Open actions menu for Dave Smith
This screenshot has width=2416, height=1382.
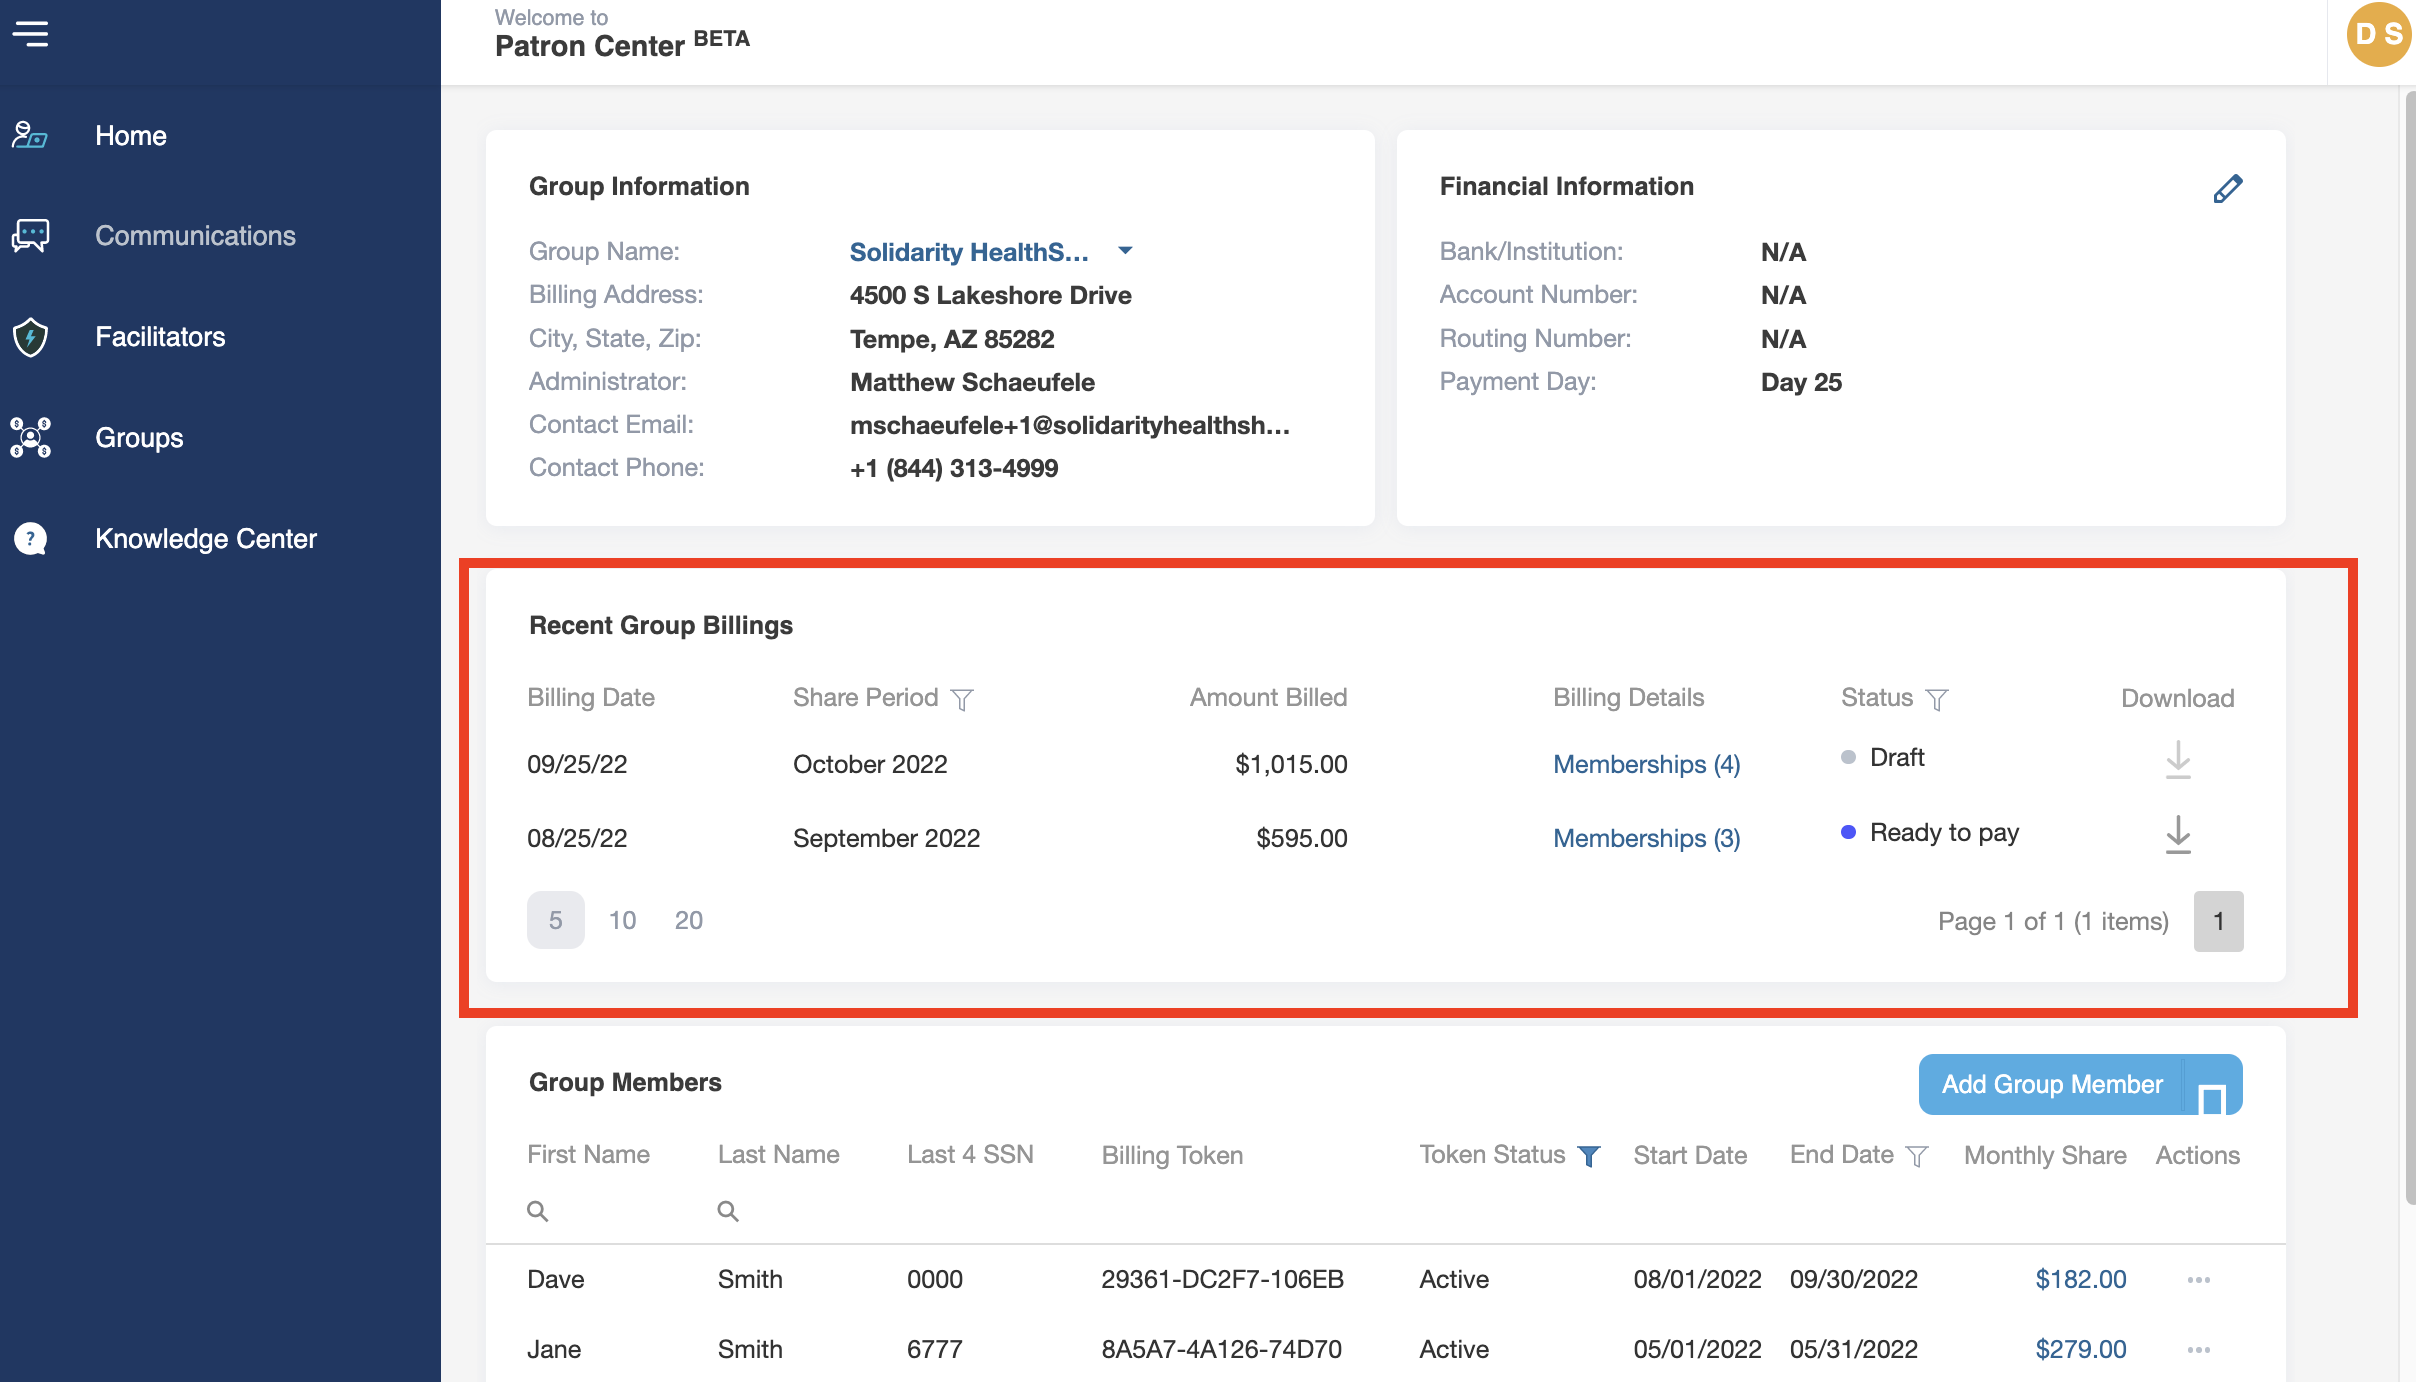(x=2198, y=1280)
